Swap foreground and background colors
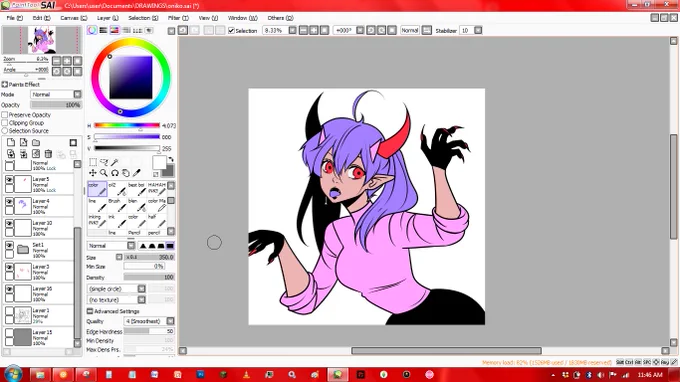Viewport: 680px width, 382px height. click(x=171, y=160)
